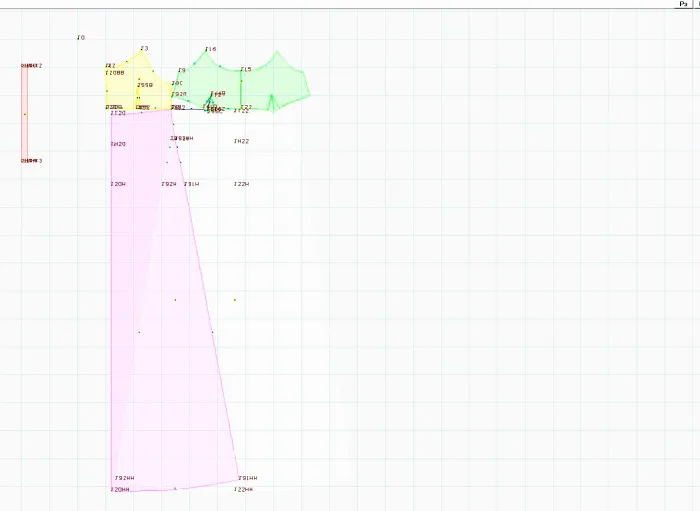Image resolution: width=700 pixels, height=511 pixels.
Task: Select point label T92H on pink piece
Action: [169, 184]
